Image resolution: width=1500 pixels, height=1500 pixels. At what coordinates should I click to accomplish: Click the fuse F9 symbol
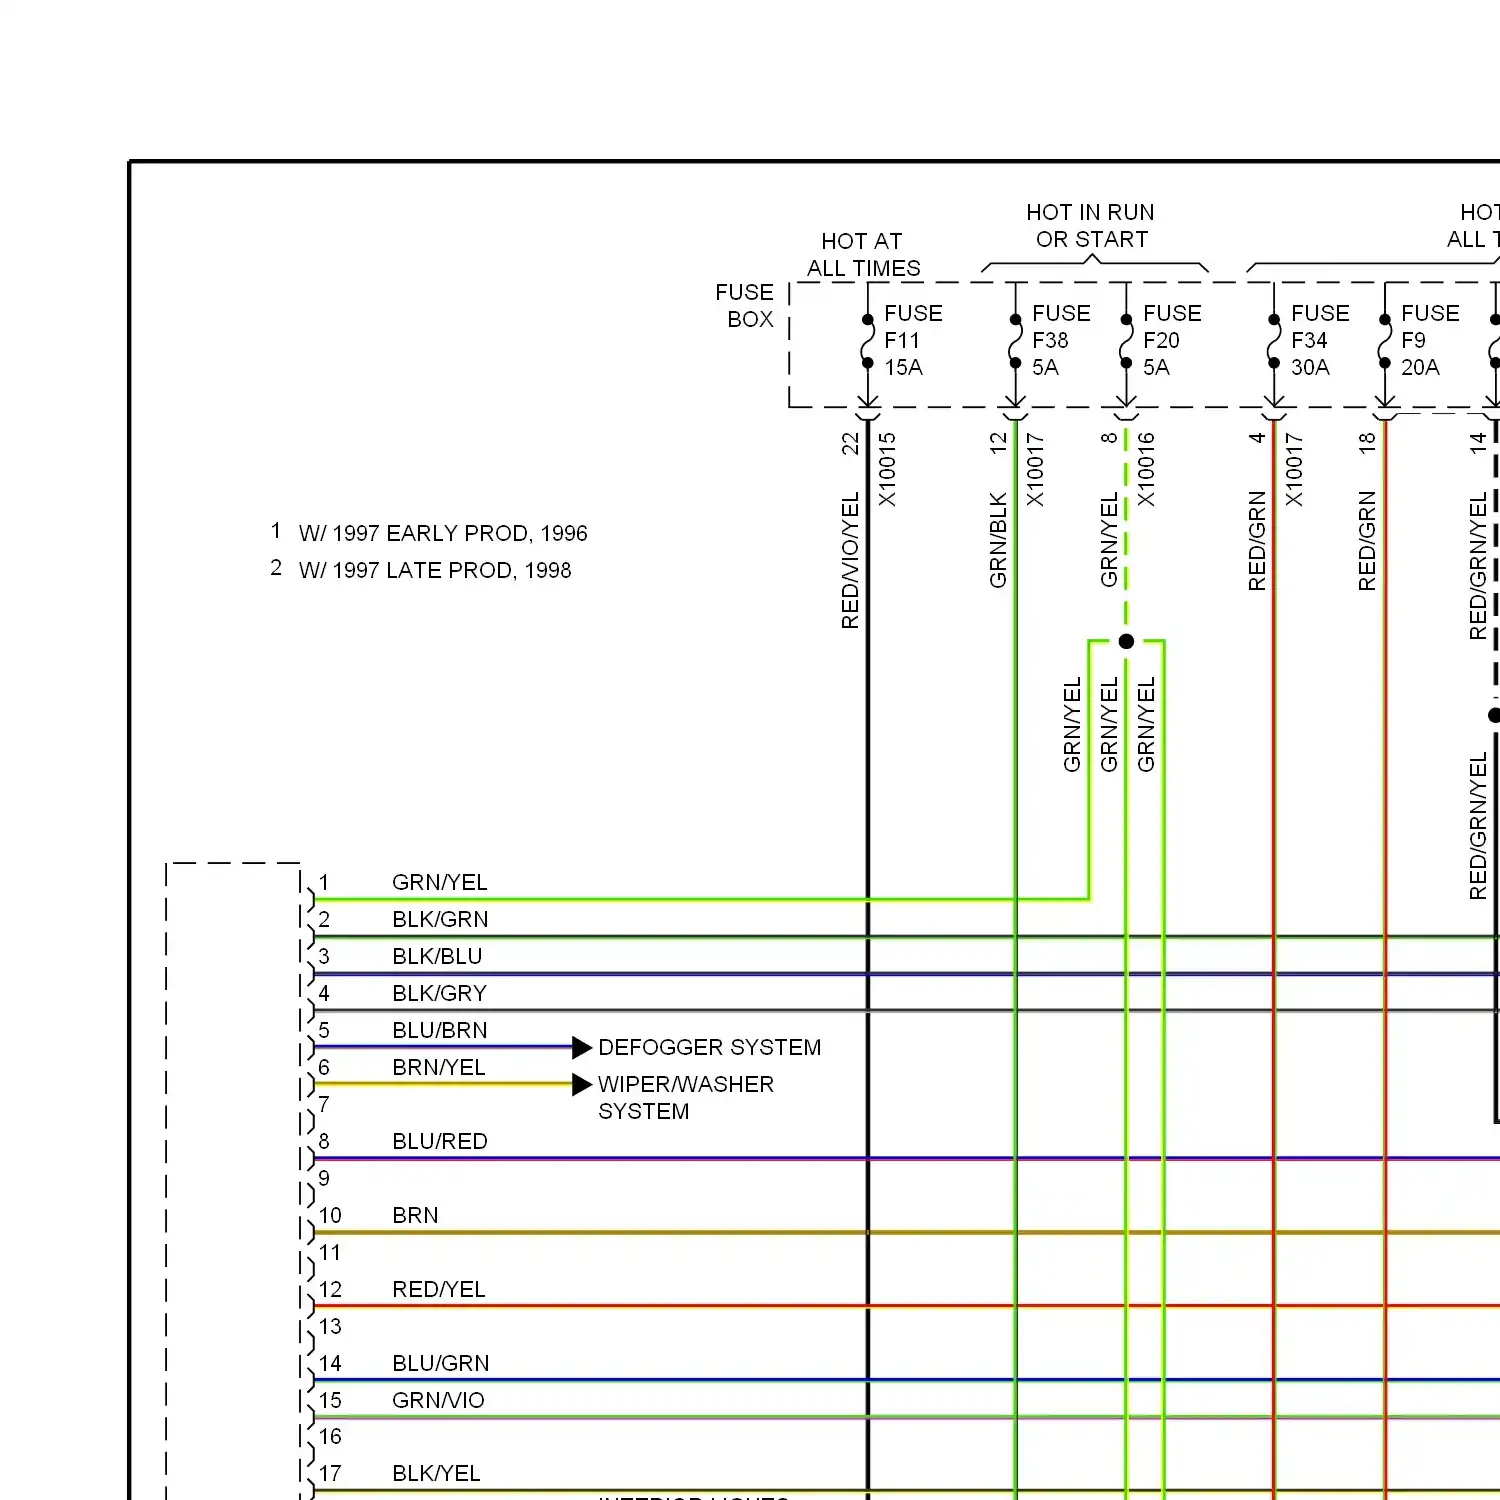[1385, 341]
